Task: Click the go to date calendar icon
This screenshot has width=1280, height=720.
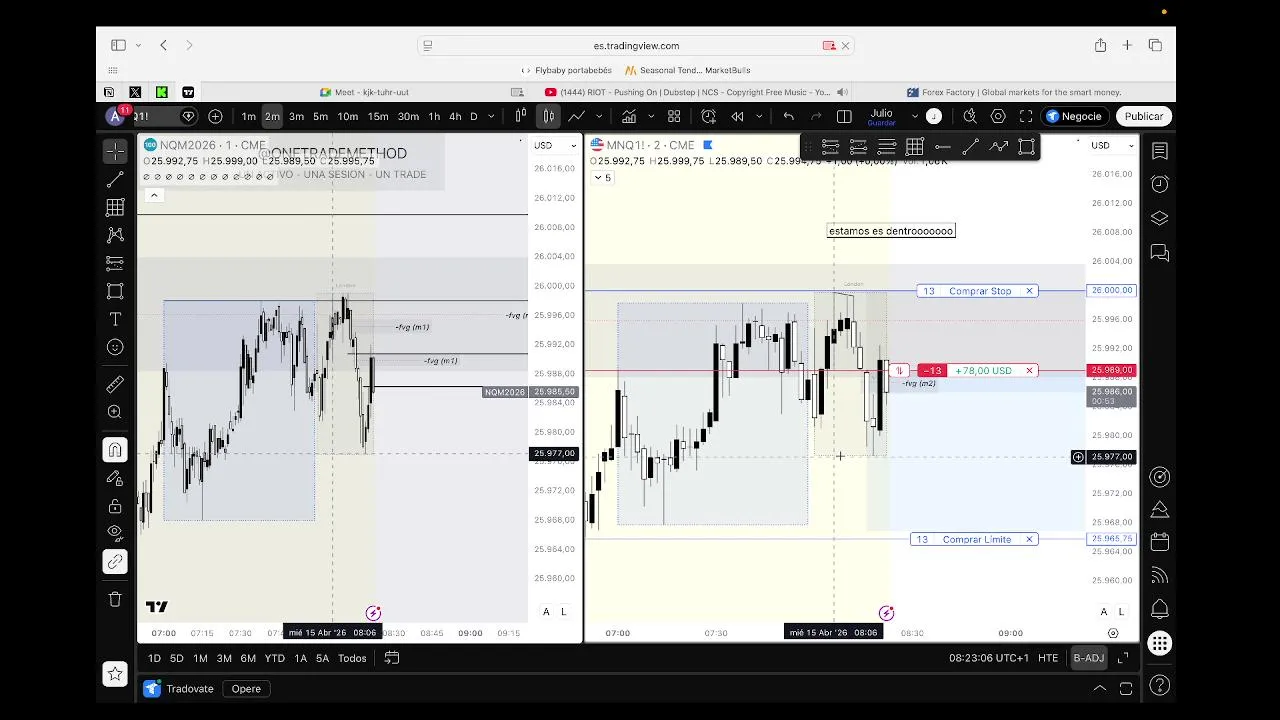Action: point(392,658)
